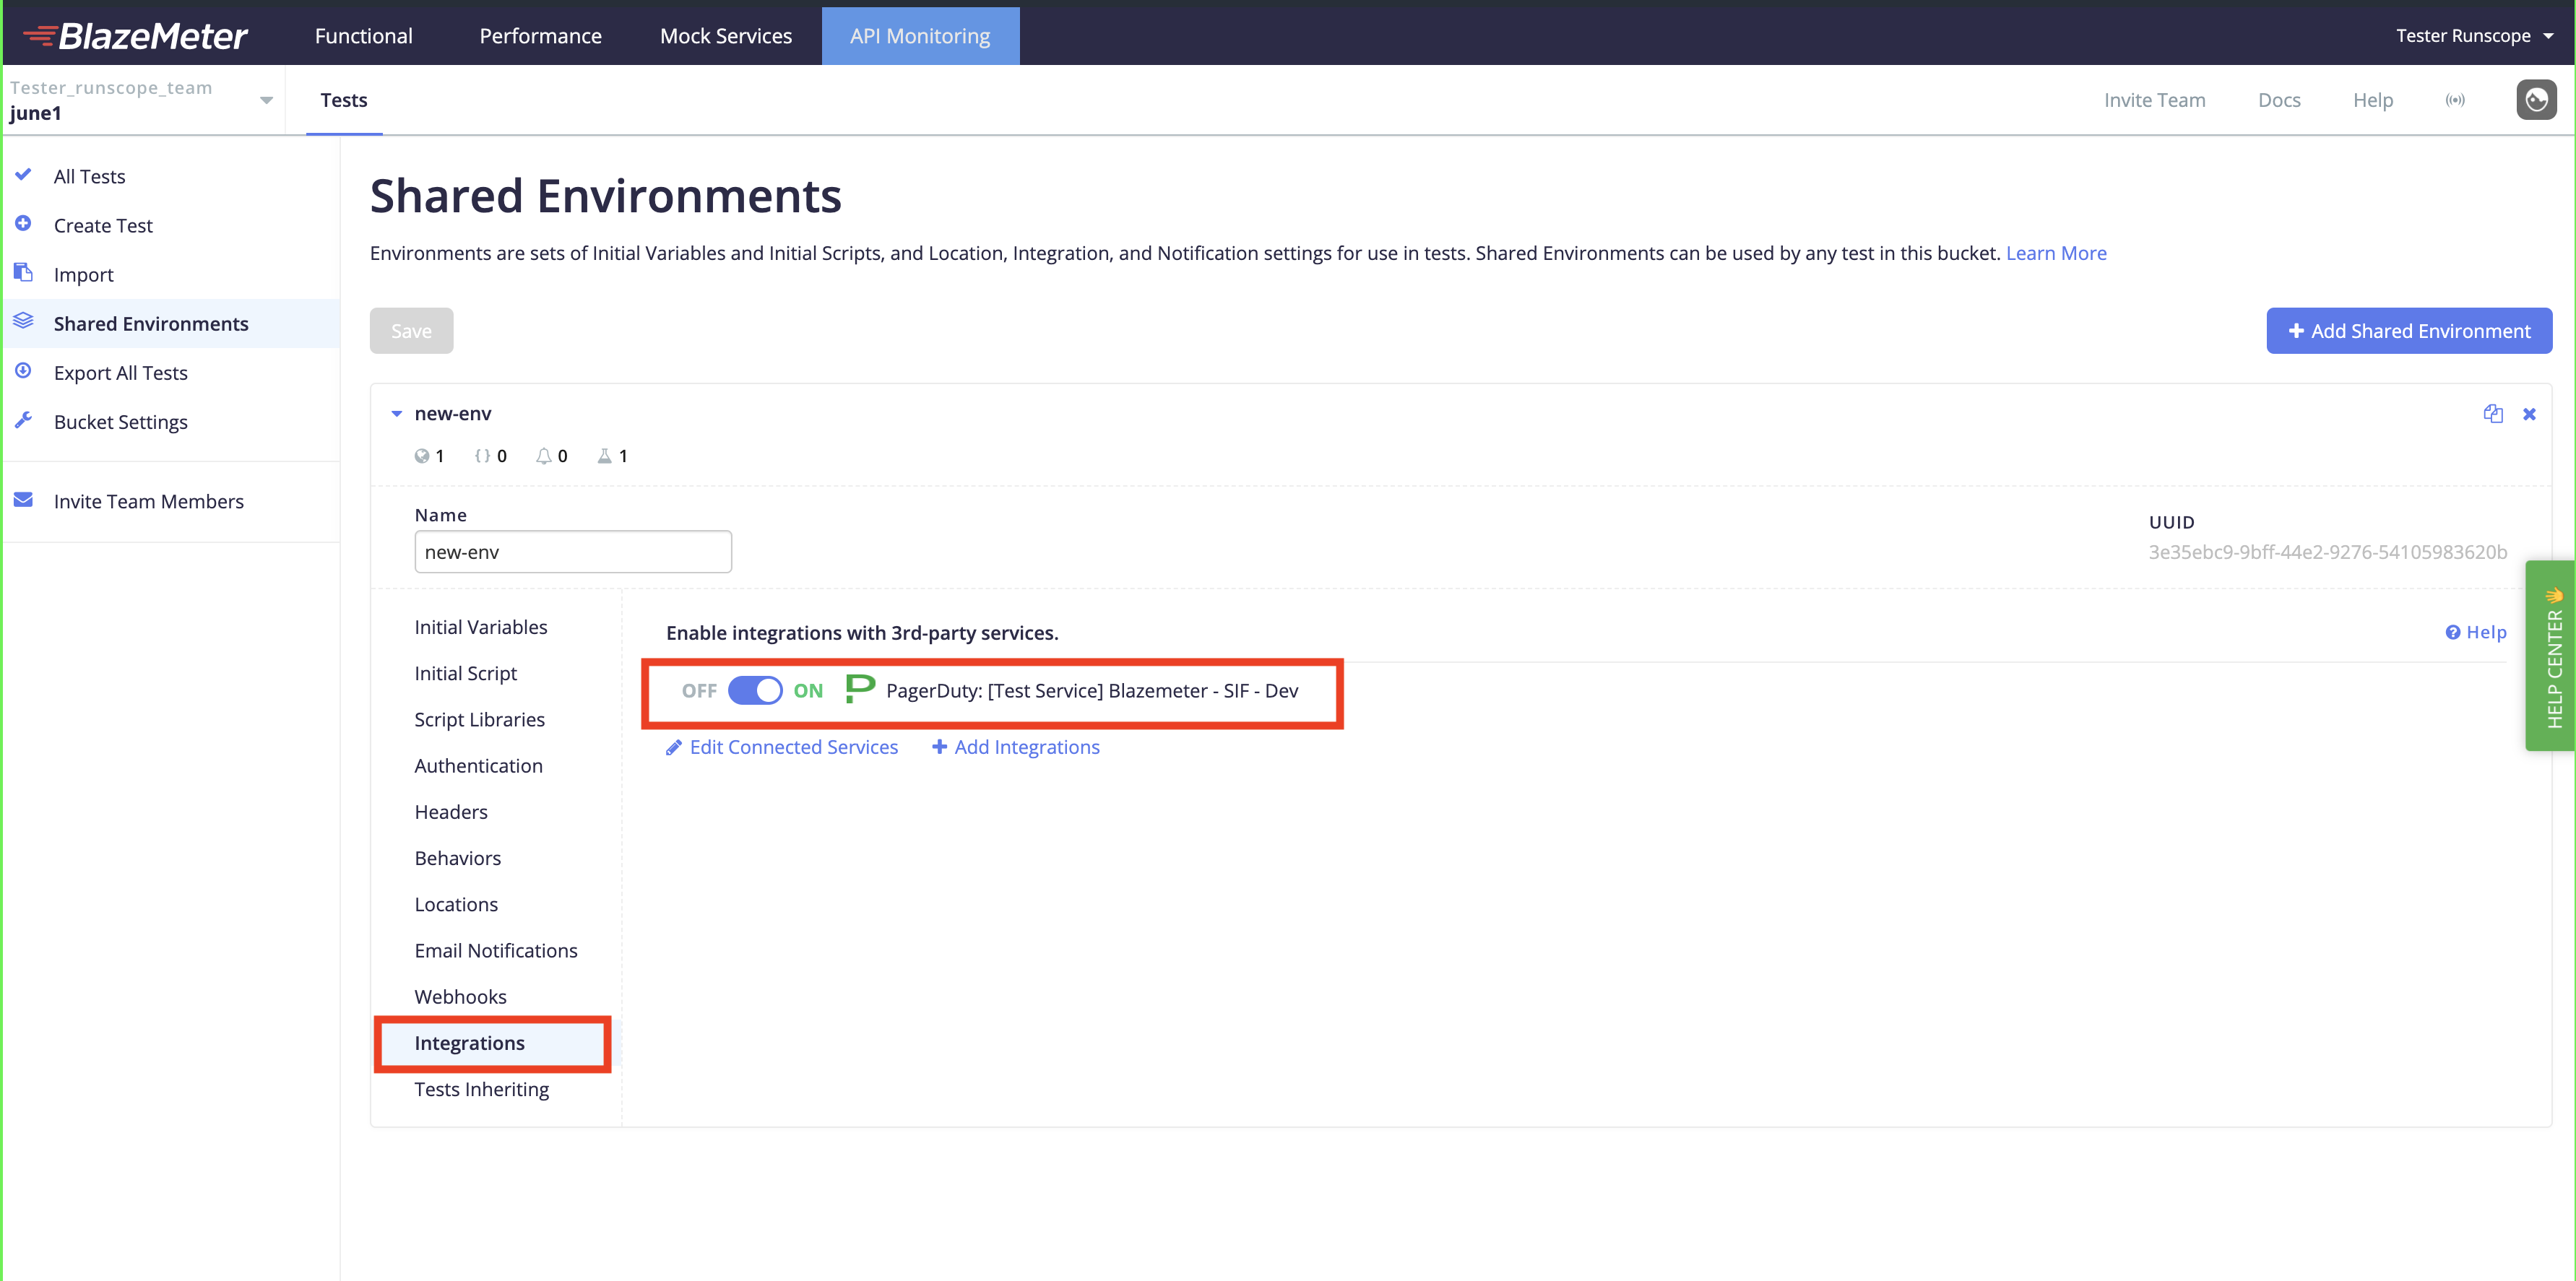Viewport: 2576px width, 1281px height.
Task: Click the Add Integrations link
Action: click(1016, 747)
